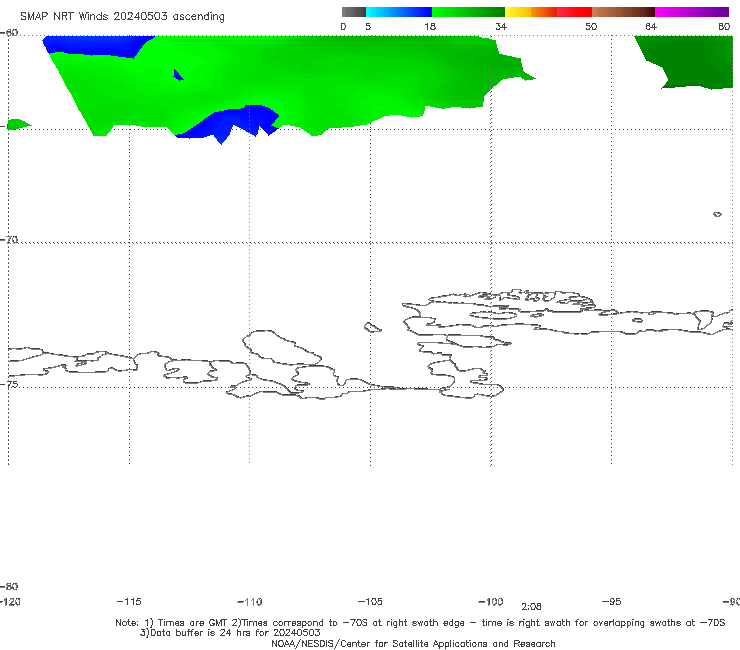Click the longitude label '-105'

(x=370, y=602)
